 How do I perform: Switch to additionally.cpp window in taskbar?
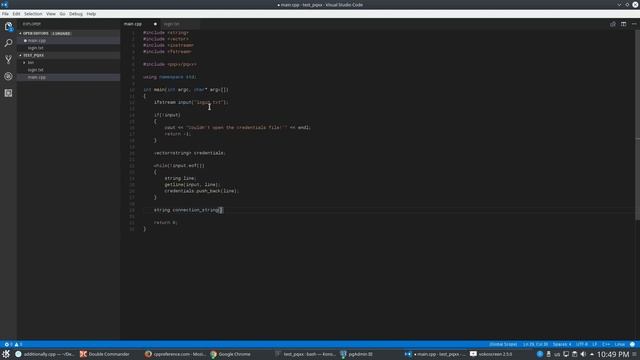44,354
